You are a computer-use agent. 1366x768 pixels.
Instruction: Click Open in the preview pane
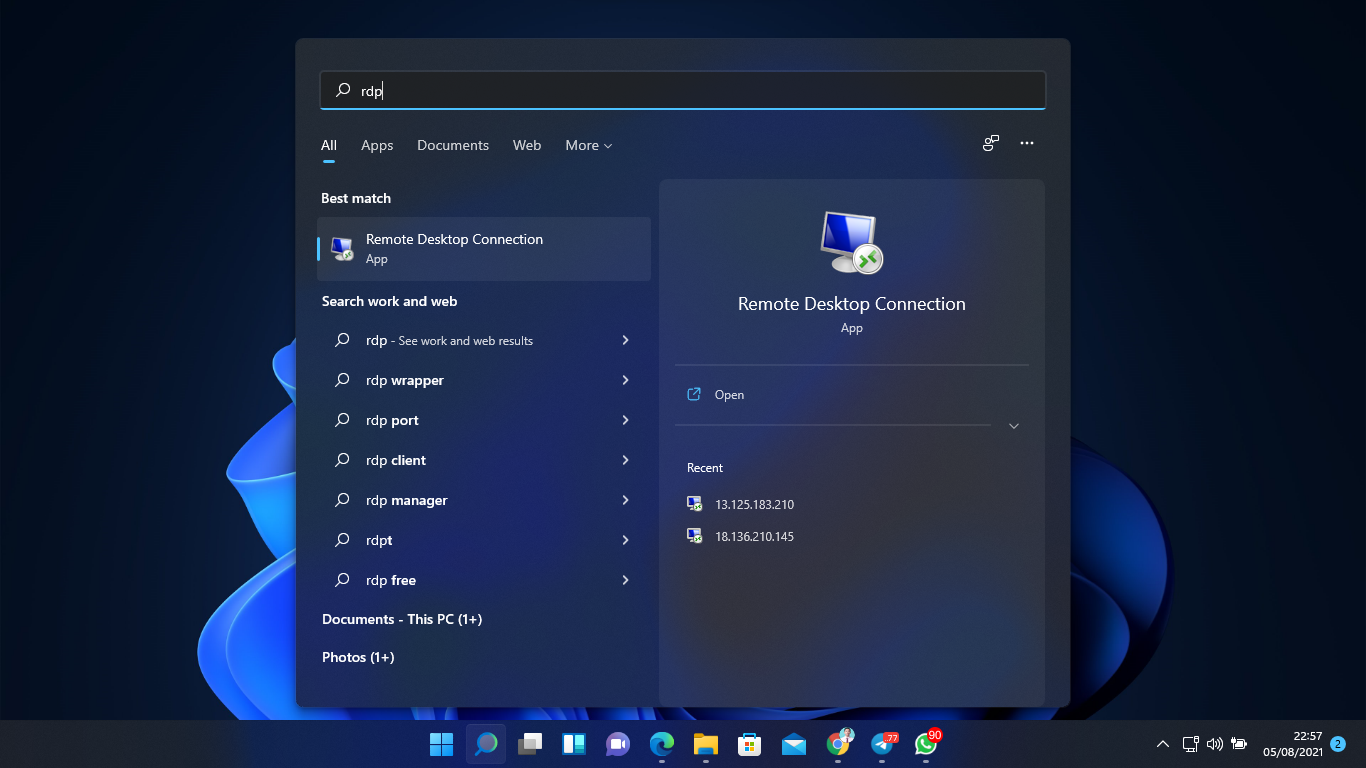point(729,395)
